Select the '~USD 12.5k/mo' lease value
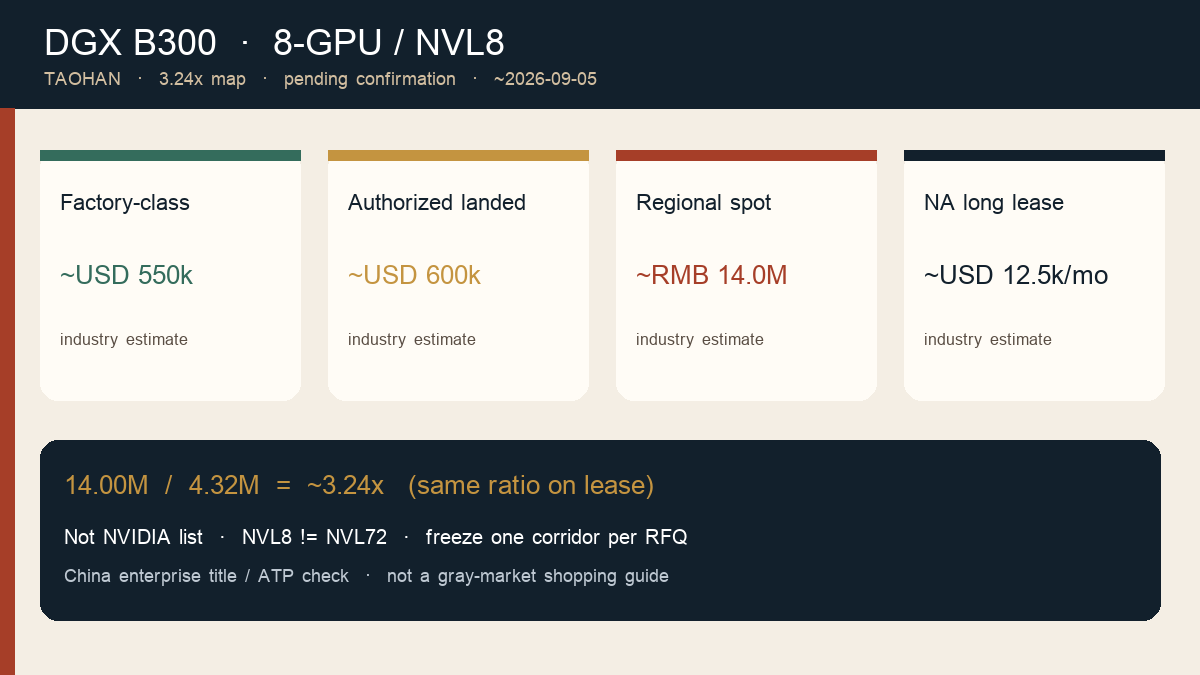The image size is (1200, 675). [1016, 275]
